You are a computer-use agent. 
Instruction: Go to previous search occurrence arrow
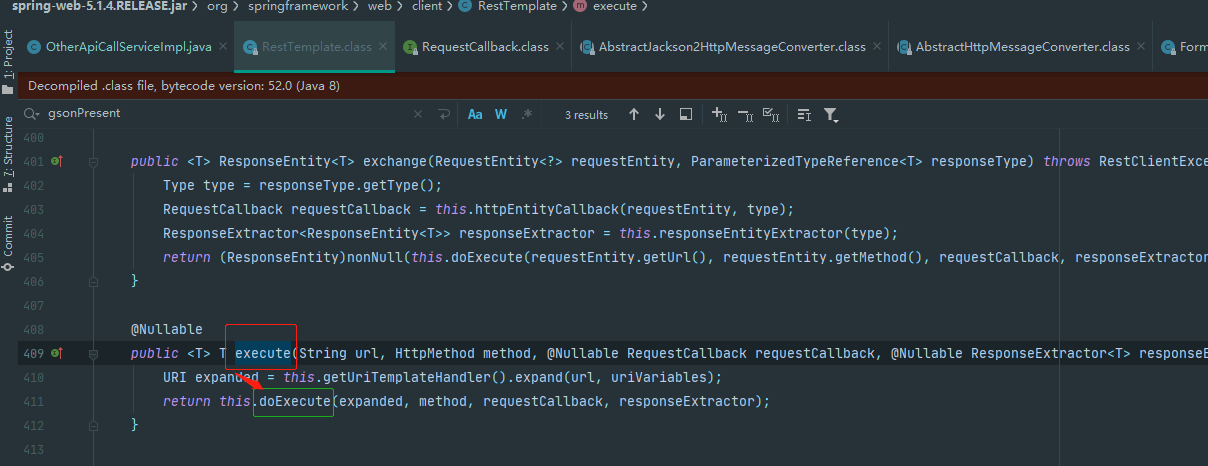(634, 114)
